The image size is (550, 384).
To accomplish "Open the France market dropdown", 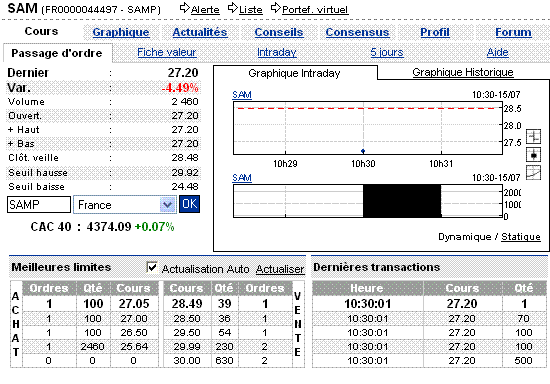I will tap(125, 204).
